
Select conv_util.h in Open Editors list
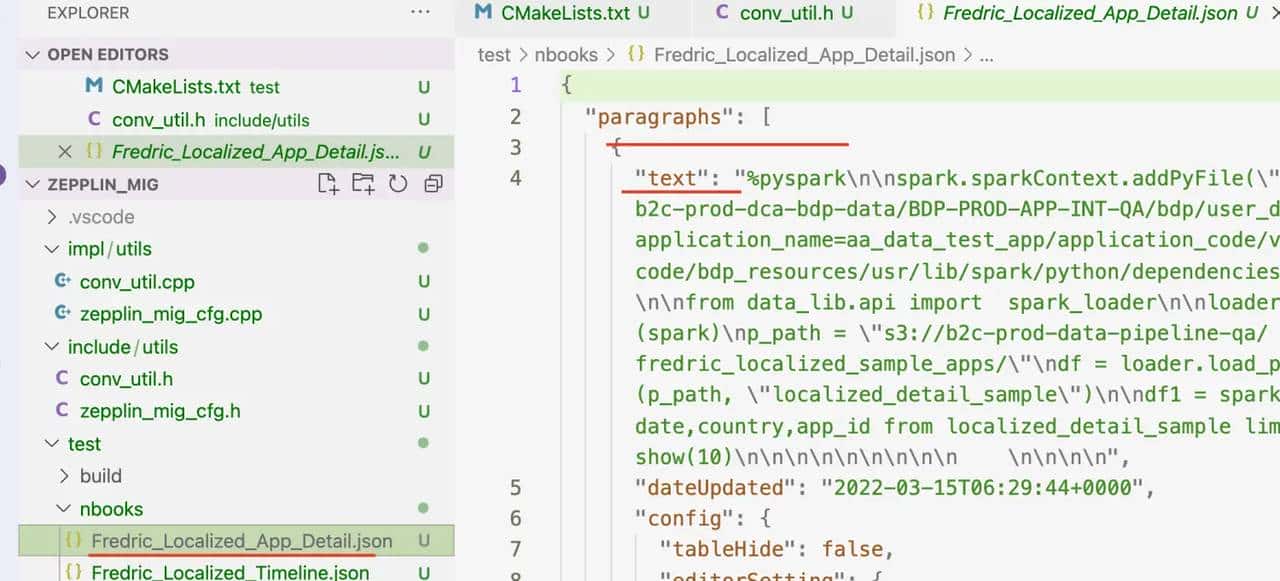pos(158,120)
